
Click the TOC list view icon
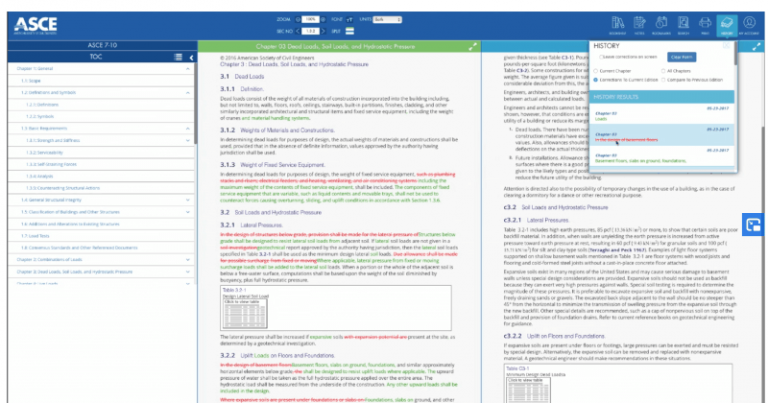pyautogui.click(x=178, y=57)
